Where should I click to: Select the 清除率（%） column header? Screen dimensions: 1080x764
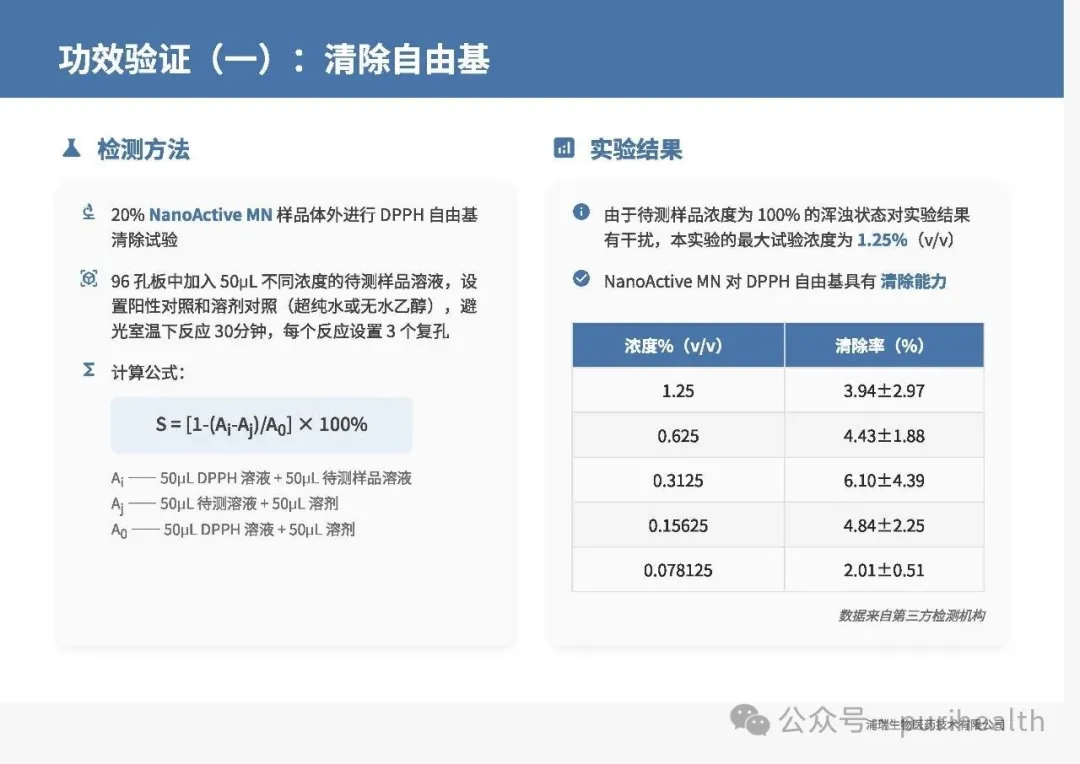[x=884, y=346]
